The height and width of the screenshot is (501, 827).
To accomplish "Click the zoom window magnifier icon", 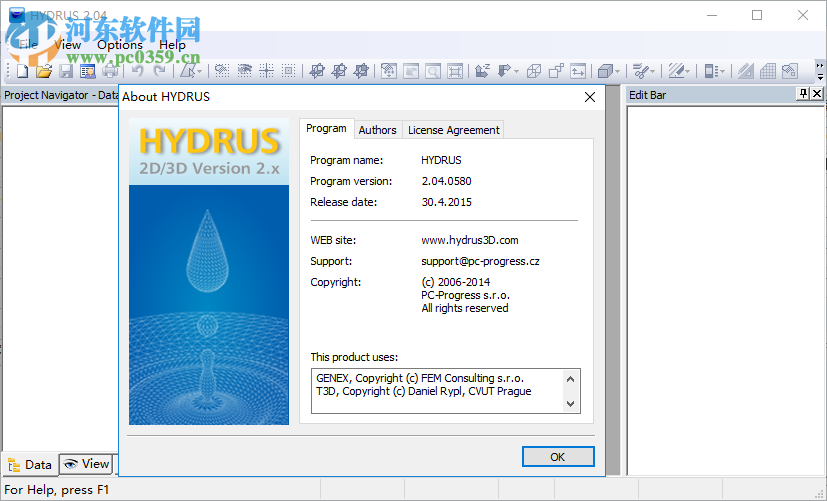I will coord(433,71).
